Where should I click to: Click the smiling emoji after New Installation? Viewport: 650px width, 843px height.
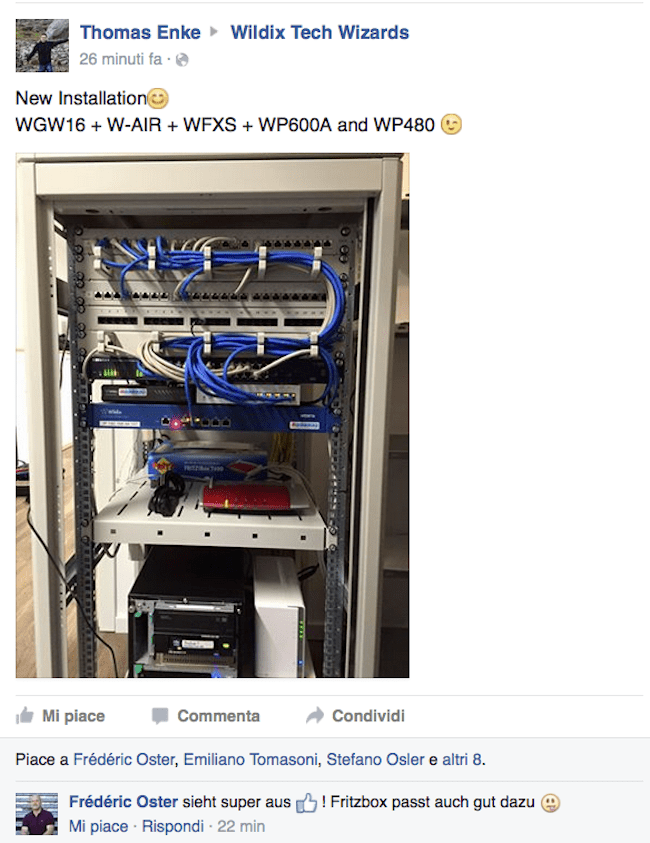(x=158, y=98)
